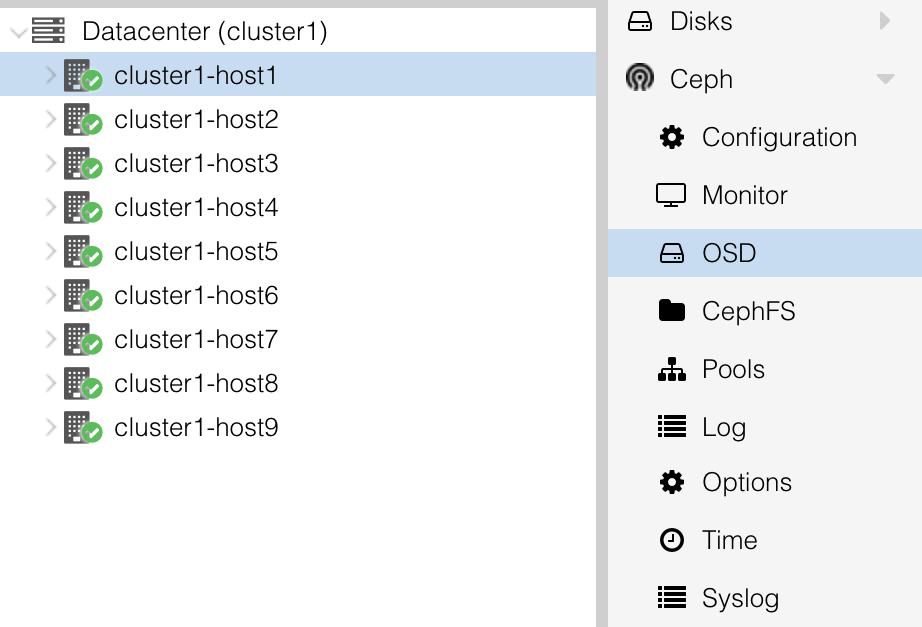Select cluster1-host7 in the tree

coord(196,340)
